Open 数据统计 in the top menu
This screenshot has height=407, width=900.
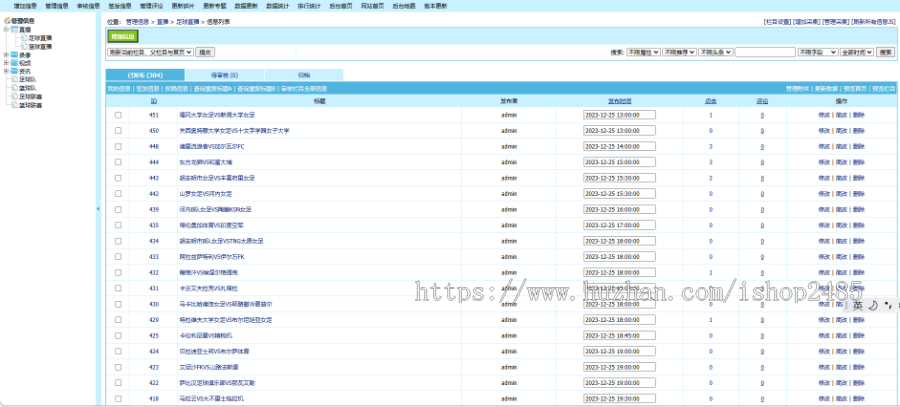(x=278, y=6)
